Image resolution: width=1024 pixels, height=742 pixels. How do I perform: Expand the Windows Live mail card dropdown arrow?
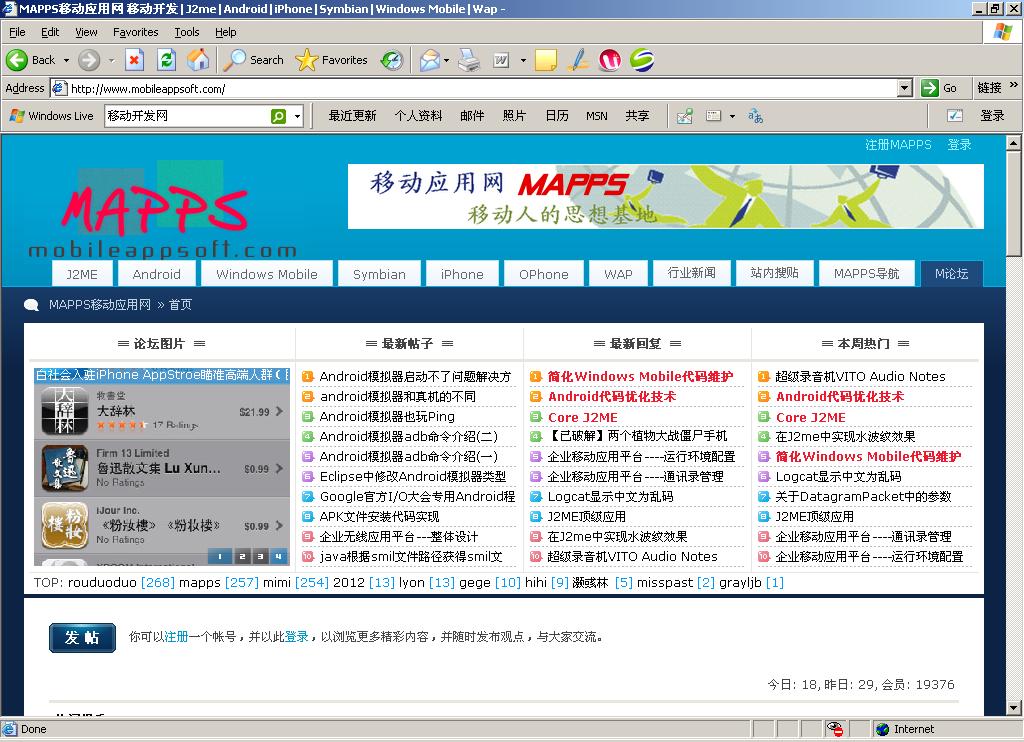[732, 116]
